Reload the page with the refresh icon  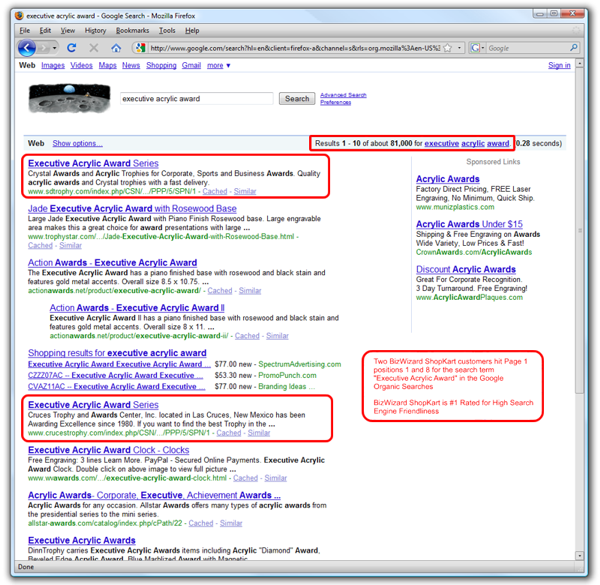pos(72,48)
